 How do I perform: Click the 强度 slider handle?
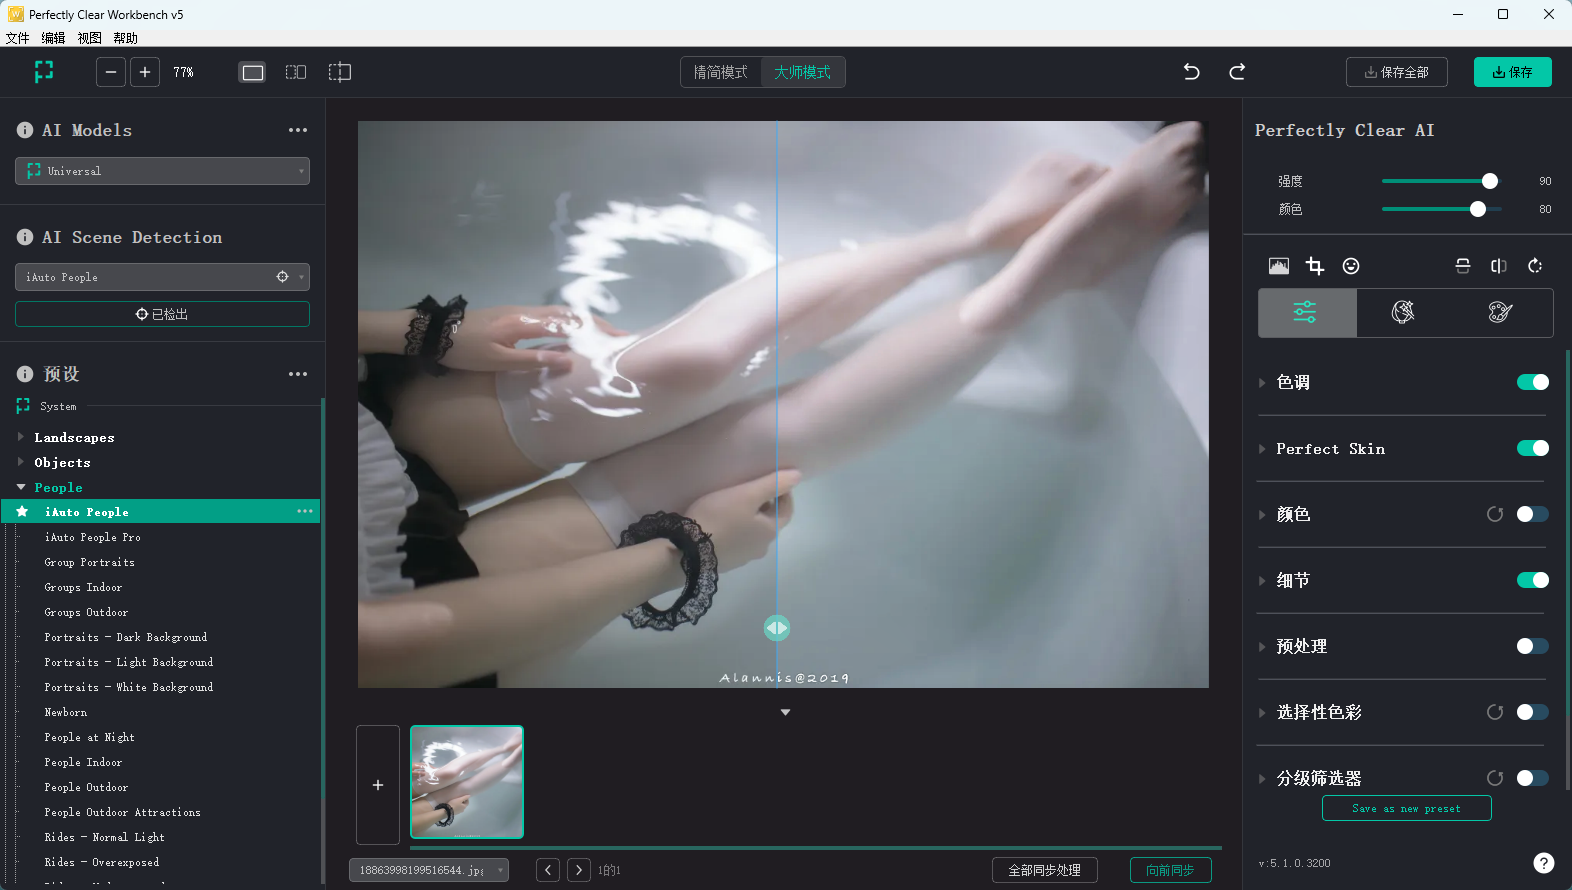tap(1490, 181)
